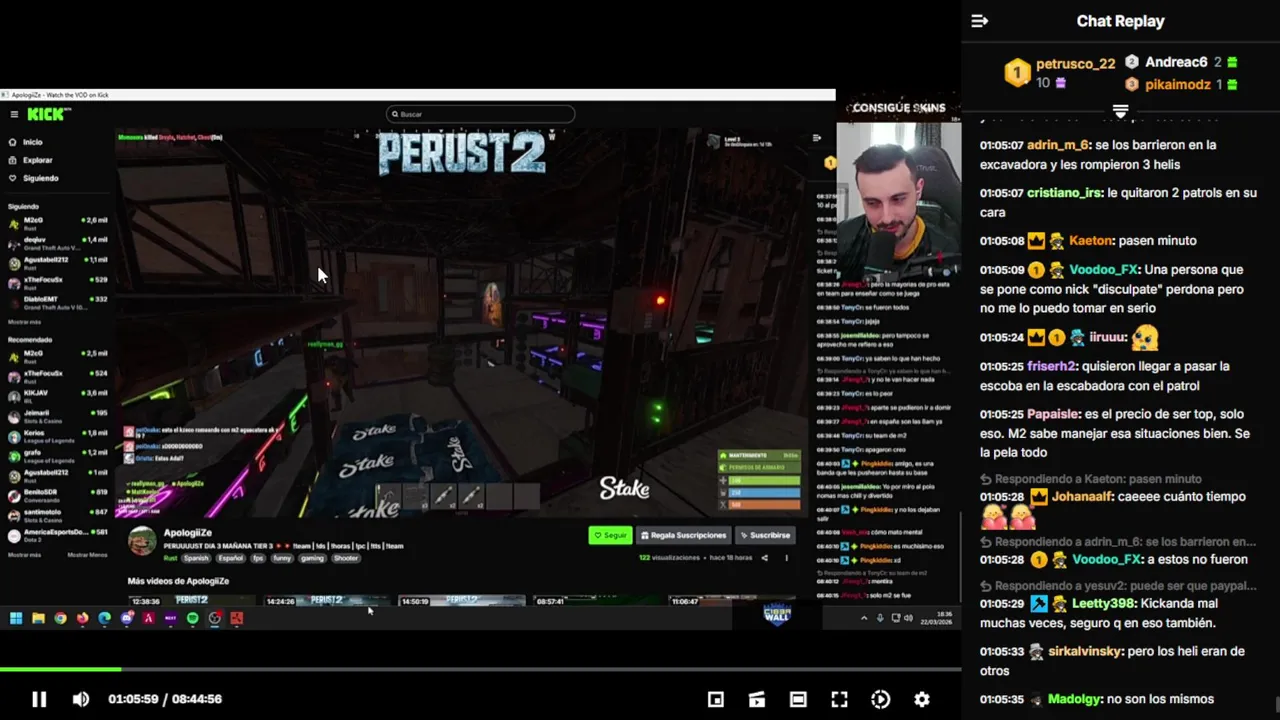
Task: Click username Papaisle in chat
Action: coord(1055,414)
